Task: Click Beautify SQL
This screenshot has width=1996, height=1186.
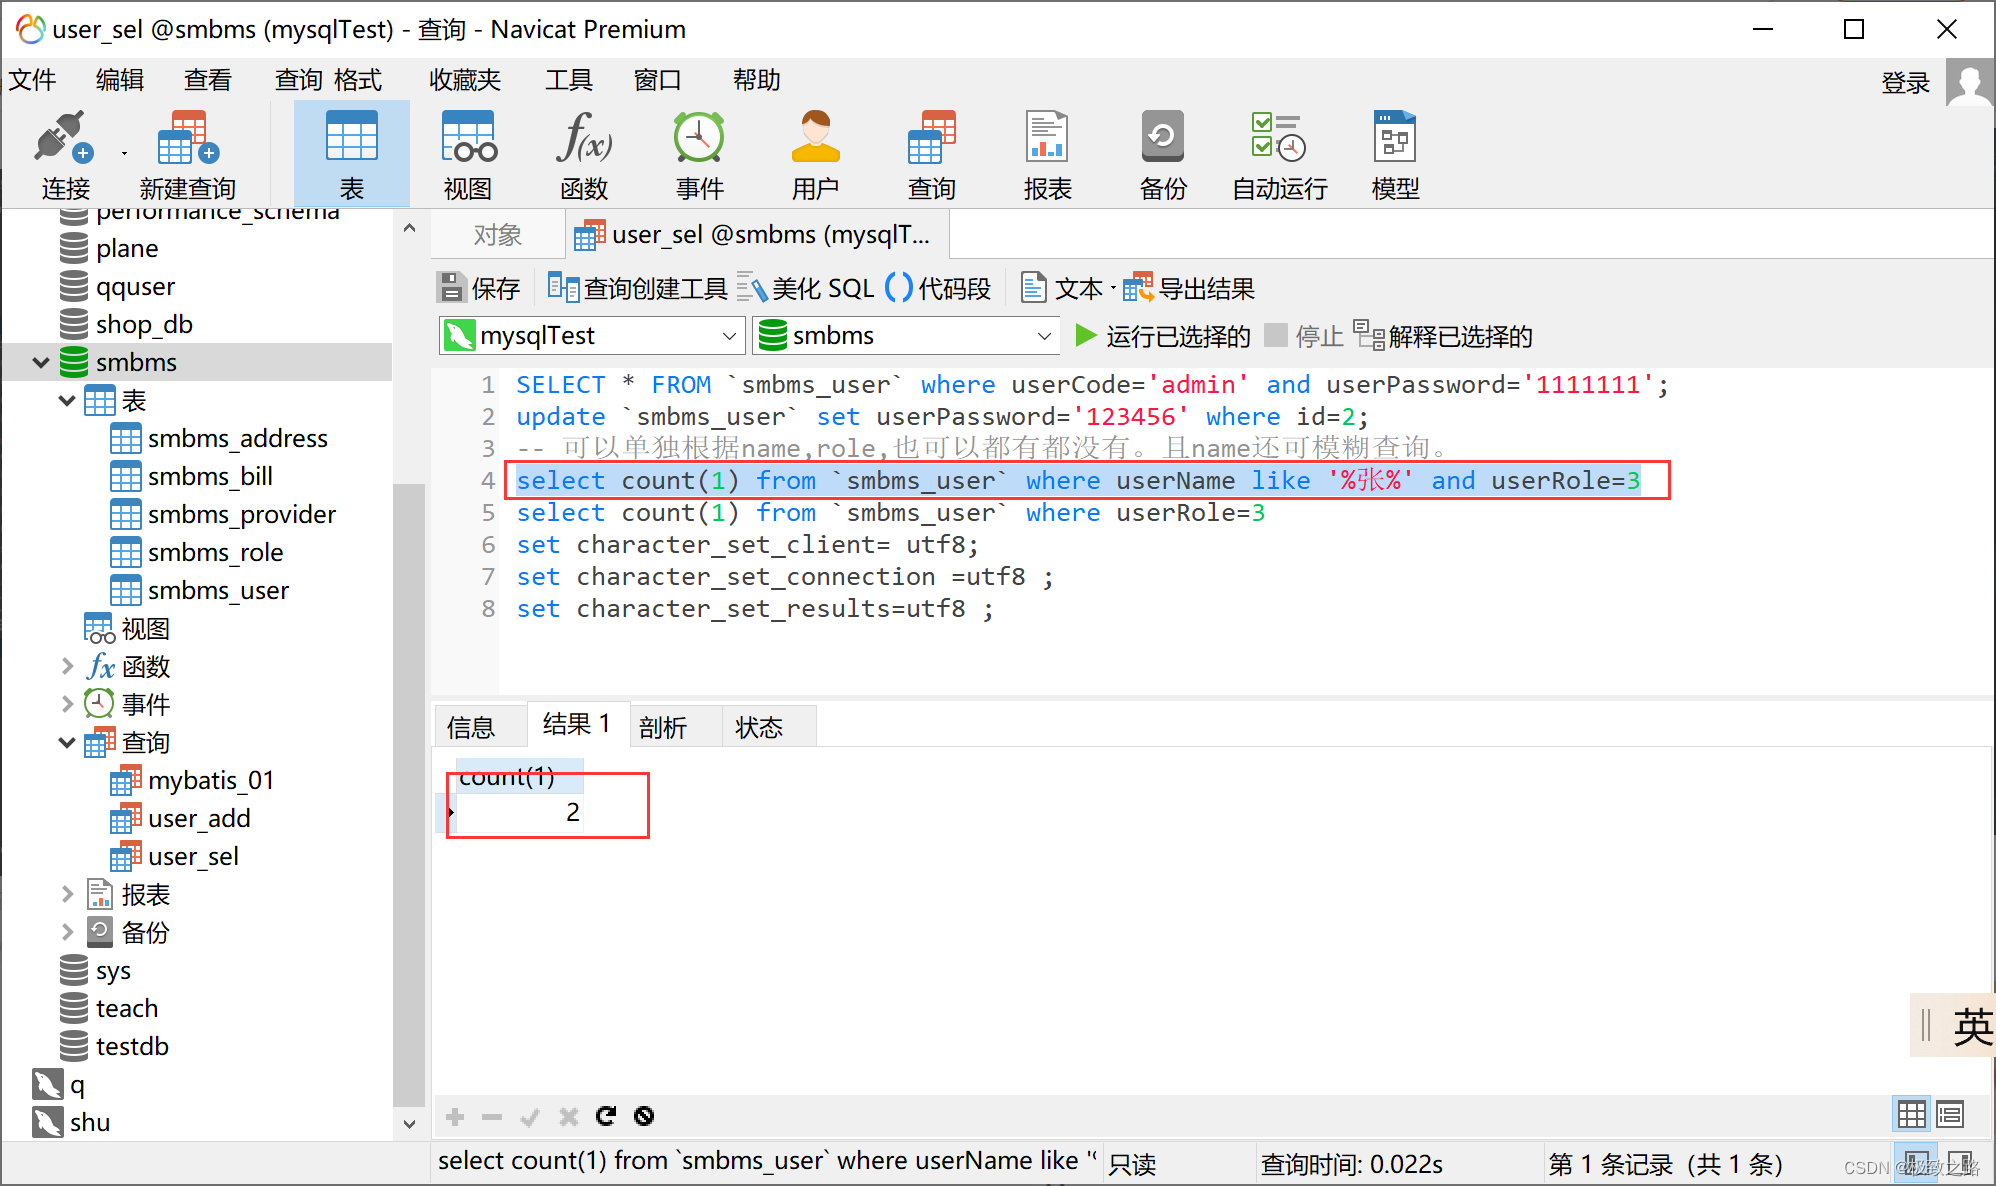Action: pos(806,288)
